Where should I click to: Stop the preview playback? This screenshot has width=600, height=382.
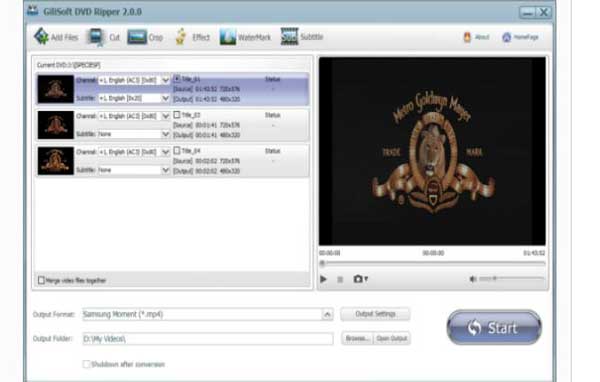340,279
